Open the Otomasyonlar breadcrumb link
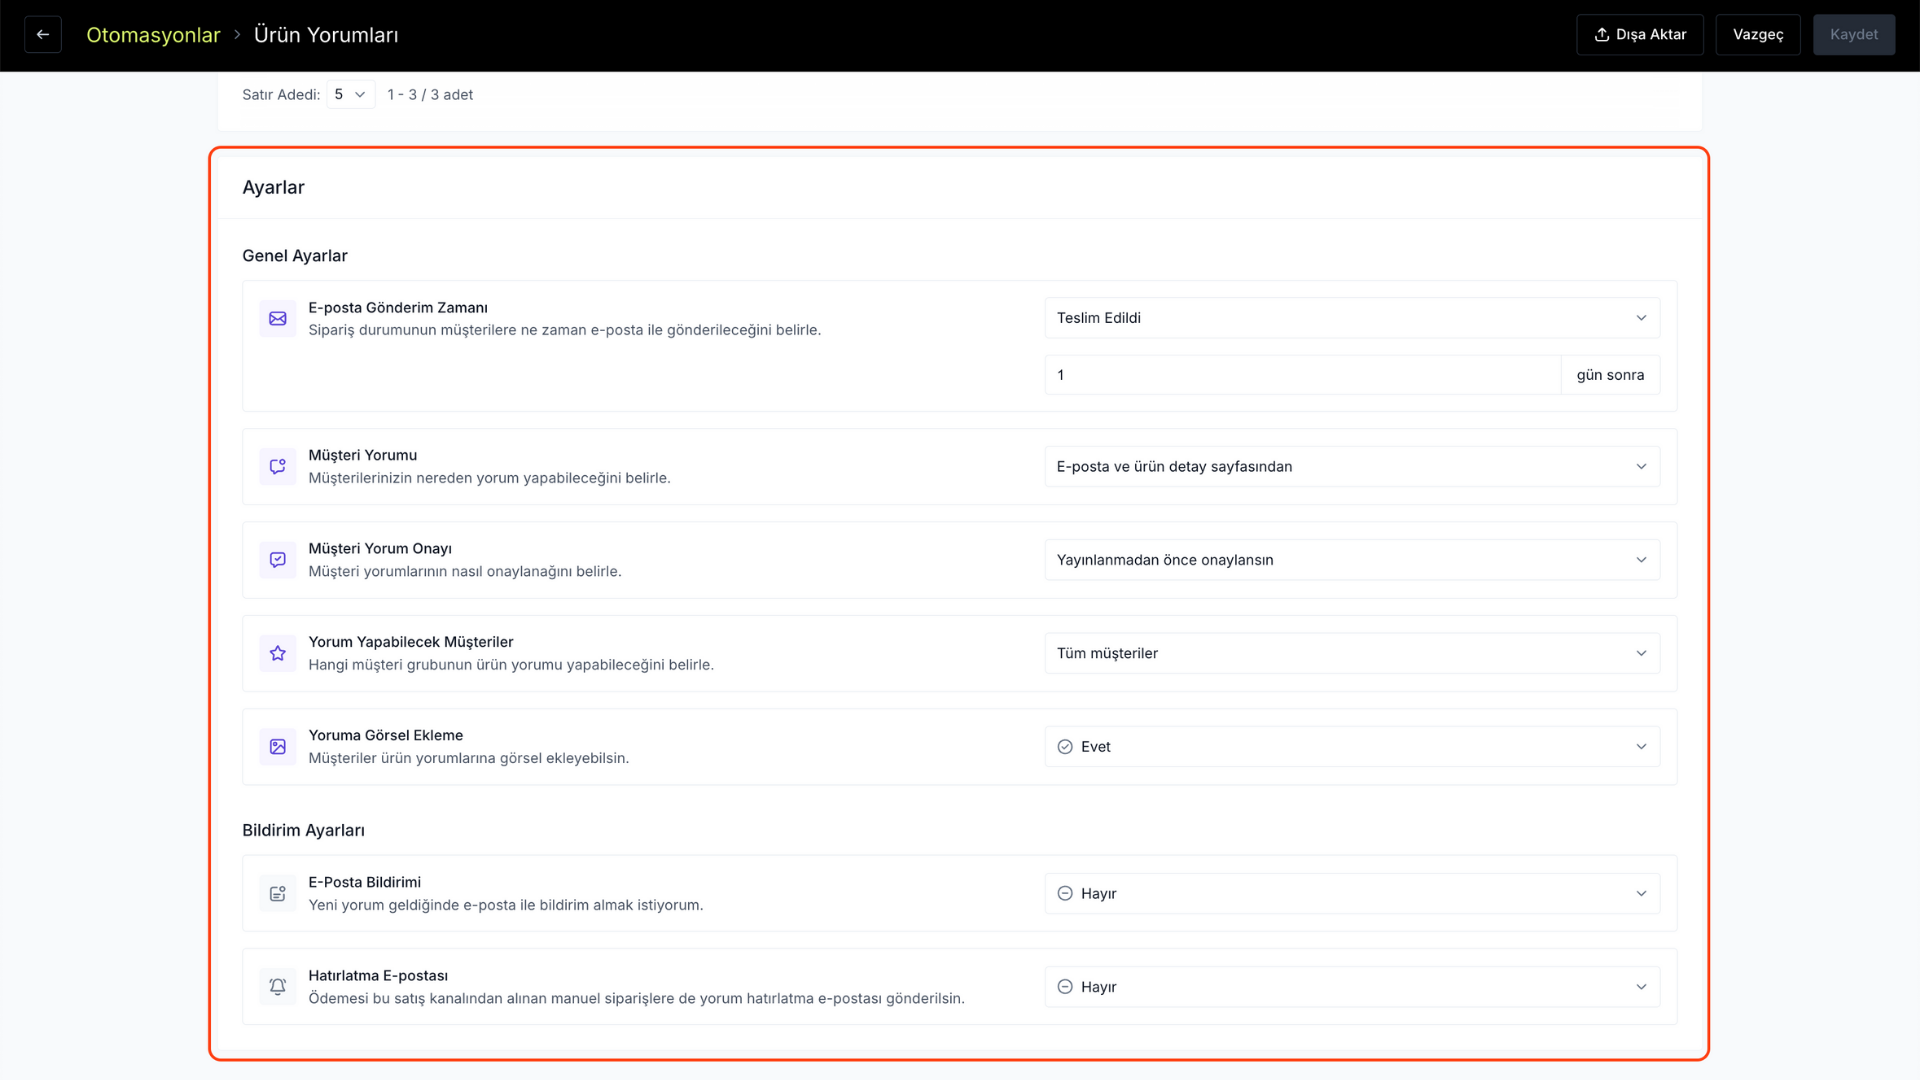This screenshot has height=1080, width=1920. point(153,35)
